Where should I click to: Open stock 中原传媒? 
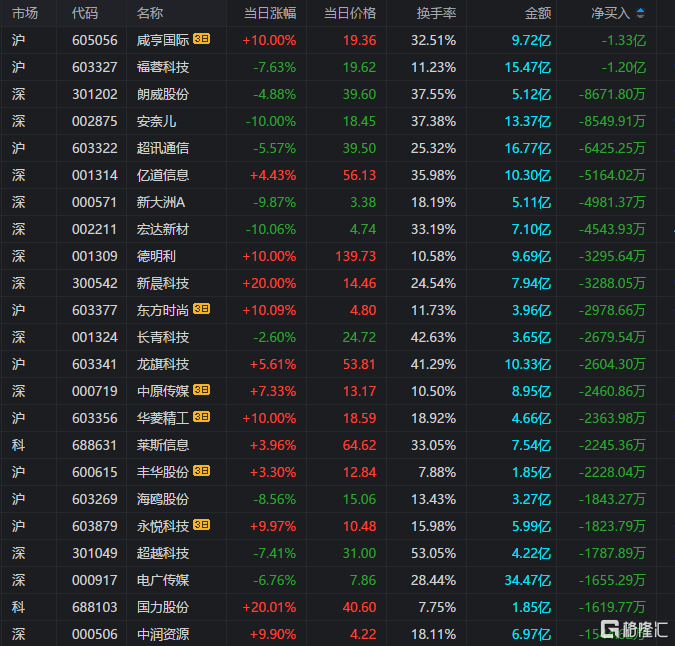coord(163,391)
